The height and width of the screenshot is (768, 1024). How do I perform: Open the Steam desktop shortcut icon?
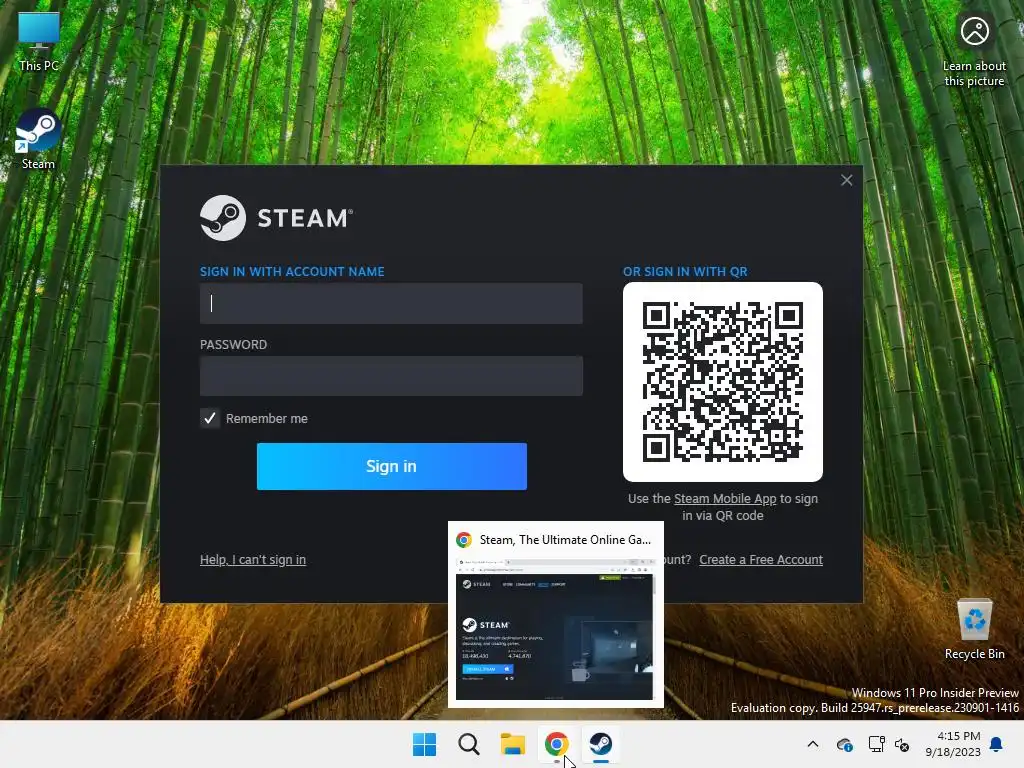click(38, 139)
